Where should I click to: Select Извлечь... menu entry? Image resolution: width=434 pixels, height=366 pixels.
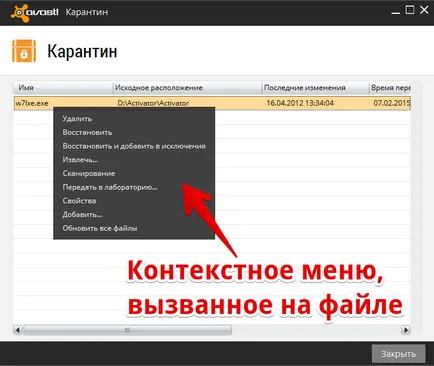[x=80, y=160]
